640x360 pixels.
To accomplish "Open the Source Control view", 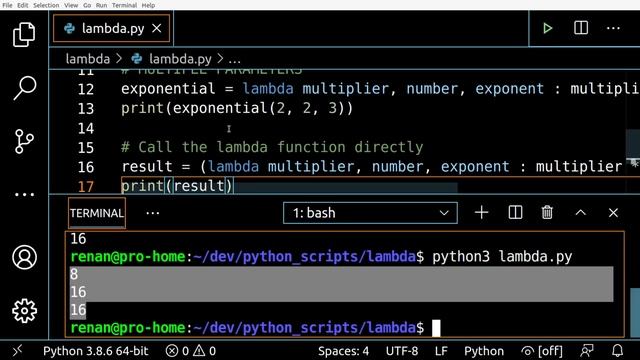I will pyautogui.click(x=24, y=141).
